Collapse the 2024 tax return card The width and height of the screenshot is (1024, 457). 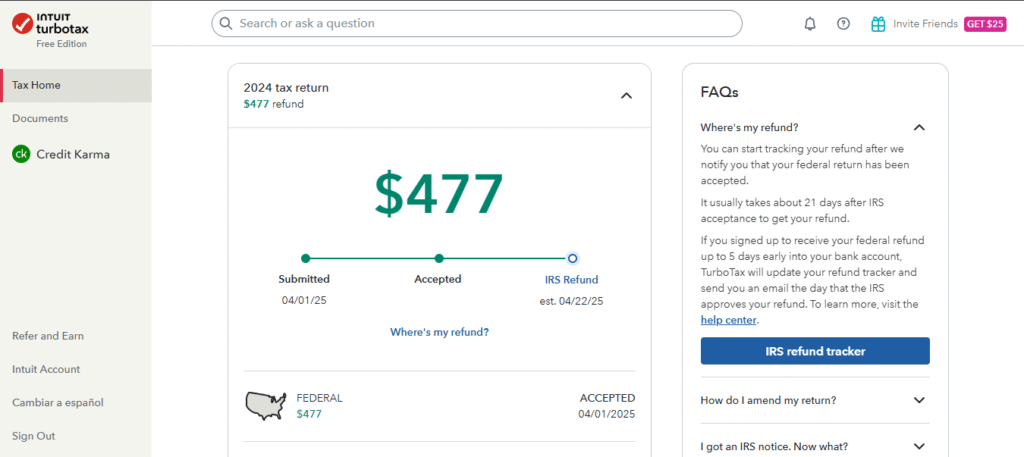click(x=626, y=96)
